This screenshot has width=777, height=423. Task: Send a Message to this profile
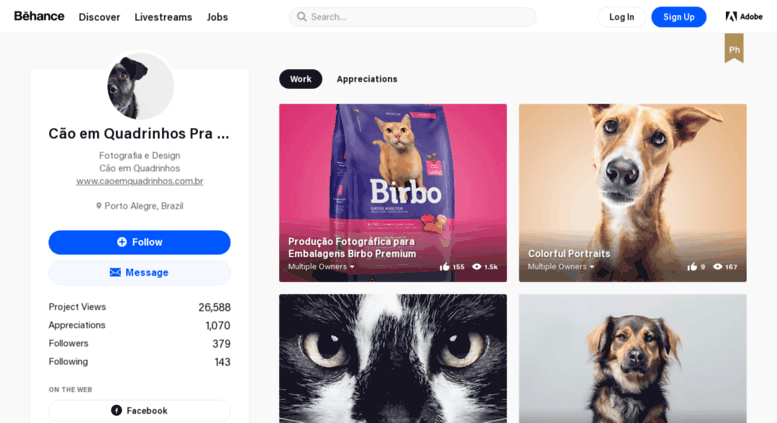click(139, 272)
